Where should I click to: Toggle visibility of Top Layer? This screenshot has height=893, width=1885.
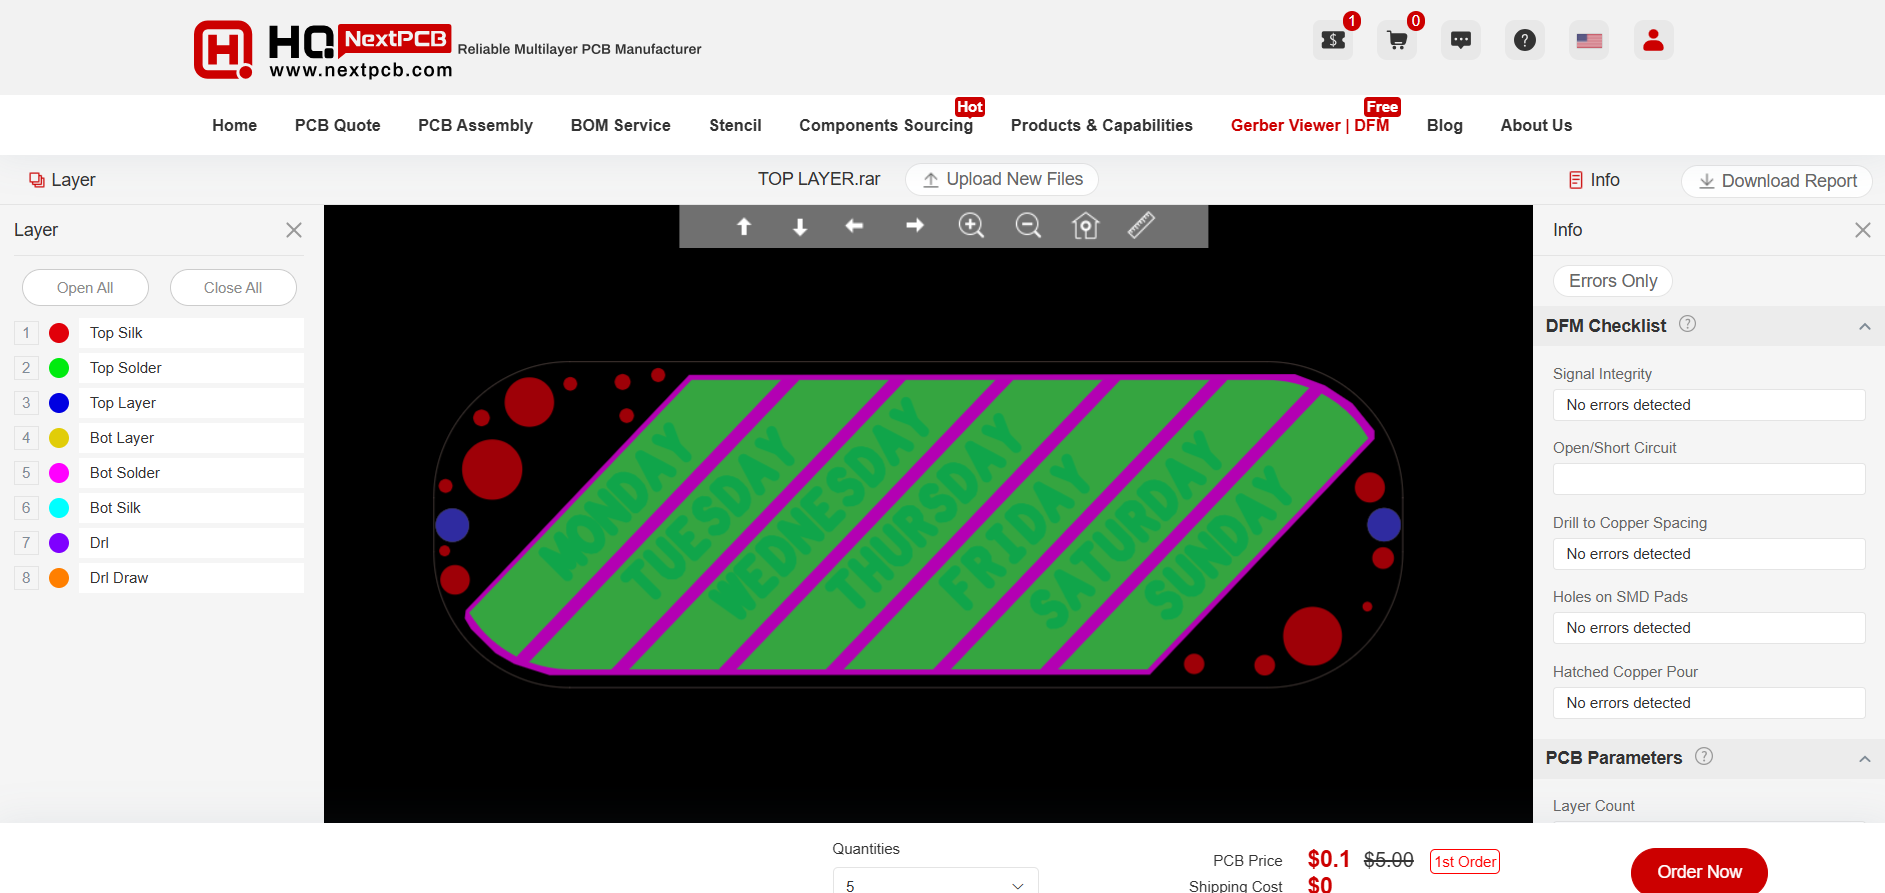(59, 403)
